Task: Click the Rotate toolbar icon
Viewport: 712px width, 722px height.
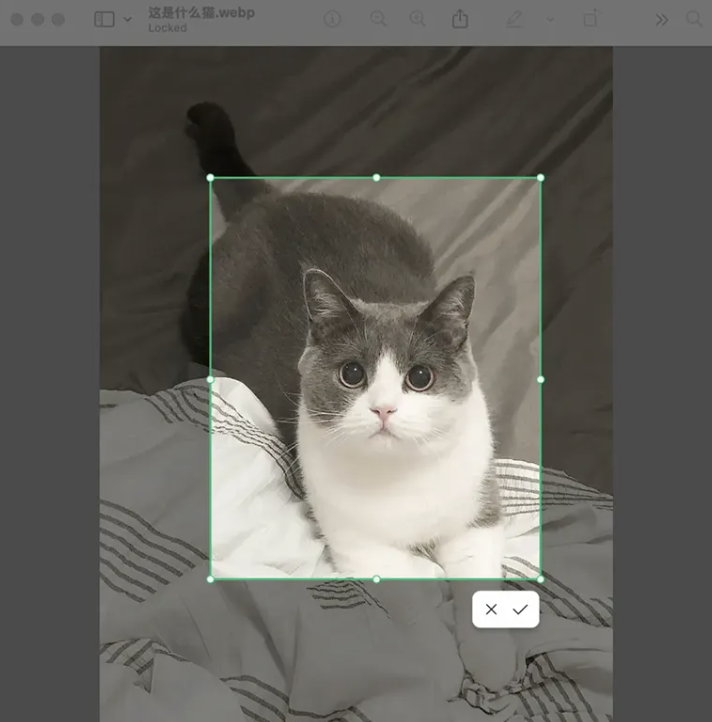Action: 590,19
